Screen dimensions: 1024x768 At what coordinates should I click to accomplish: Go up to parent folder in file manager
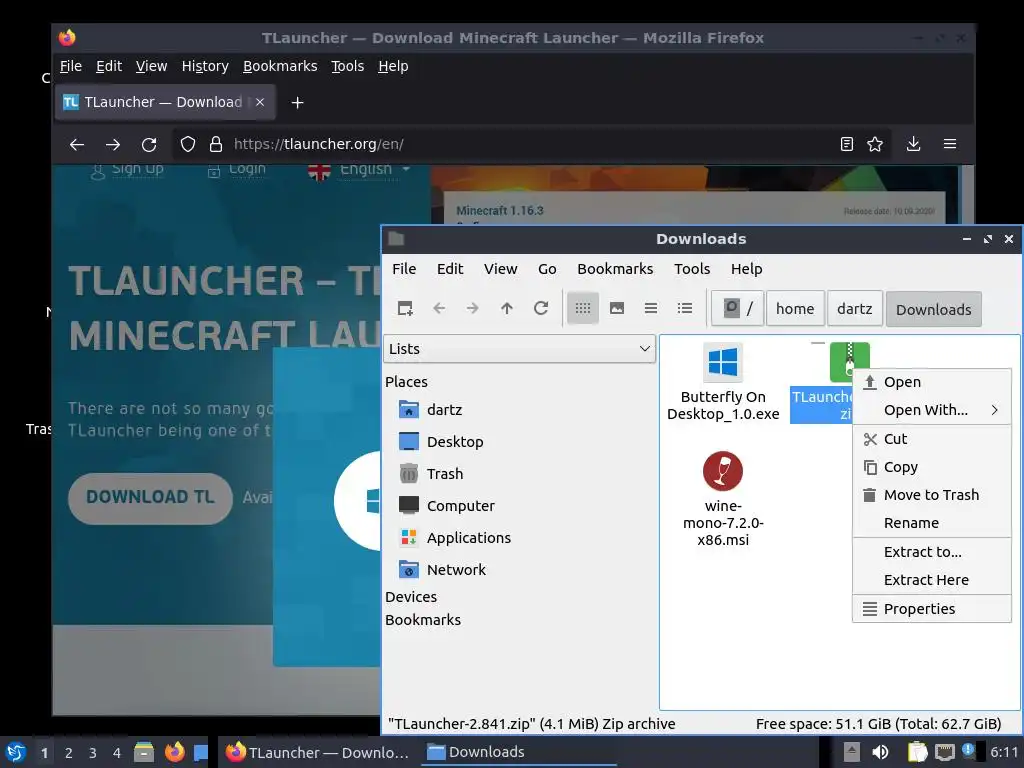[507, 308]
